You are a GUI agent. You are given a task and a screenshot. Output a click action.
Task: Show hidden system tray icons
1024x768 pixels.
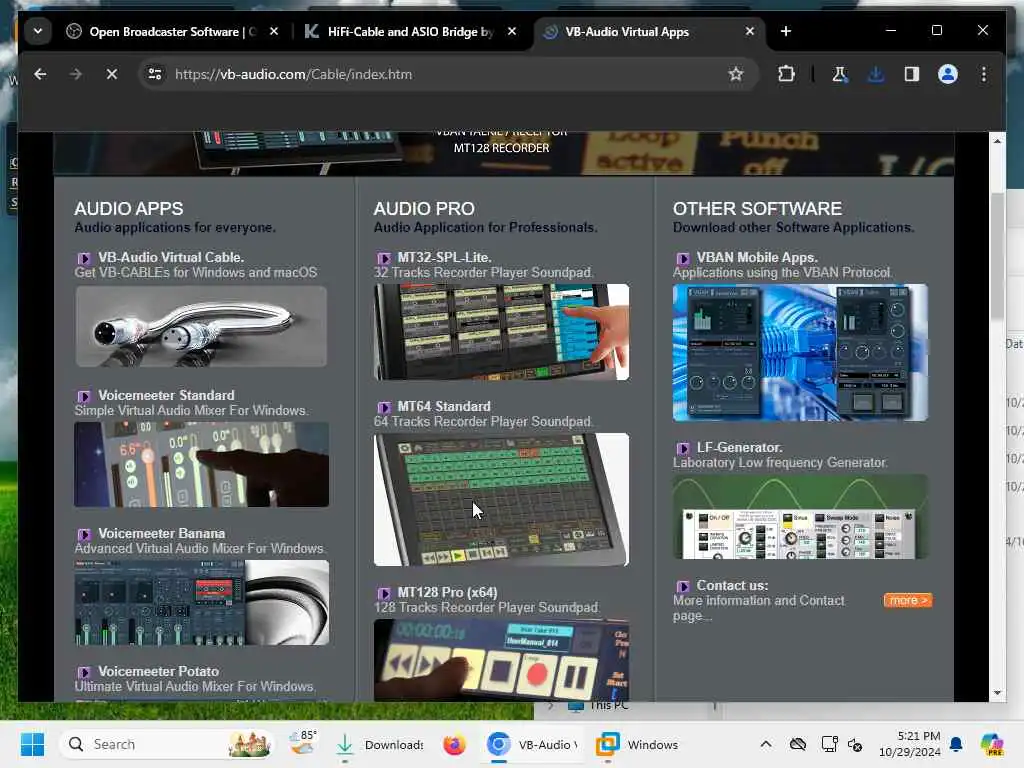point(765,744)
